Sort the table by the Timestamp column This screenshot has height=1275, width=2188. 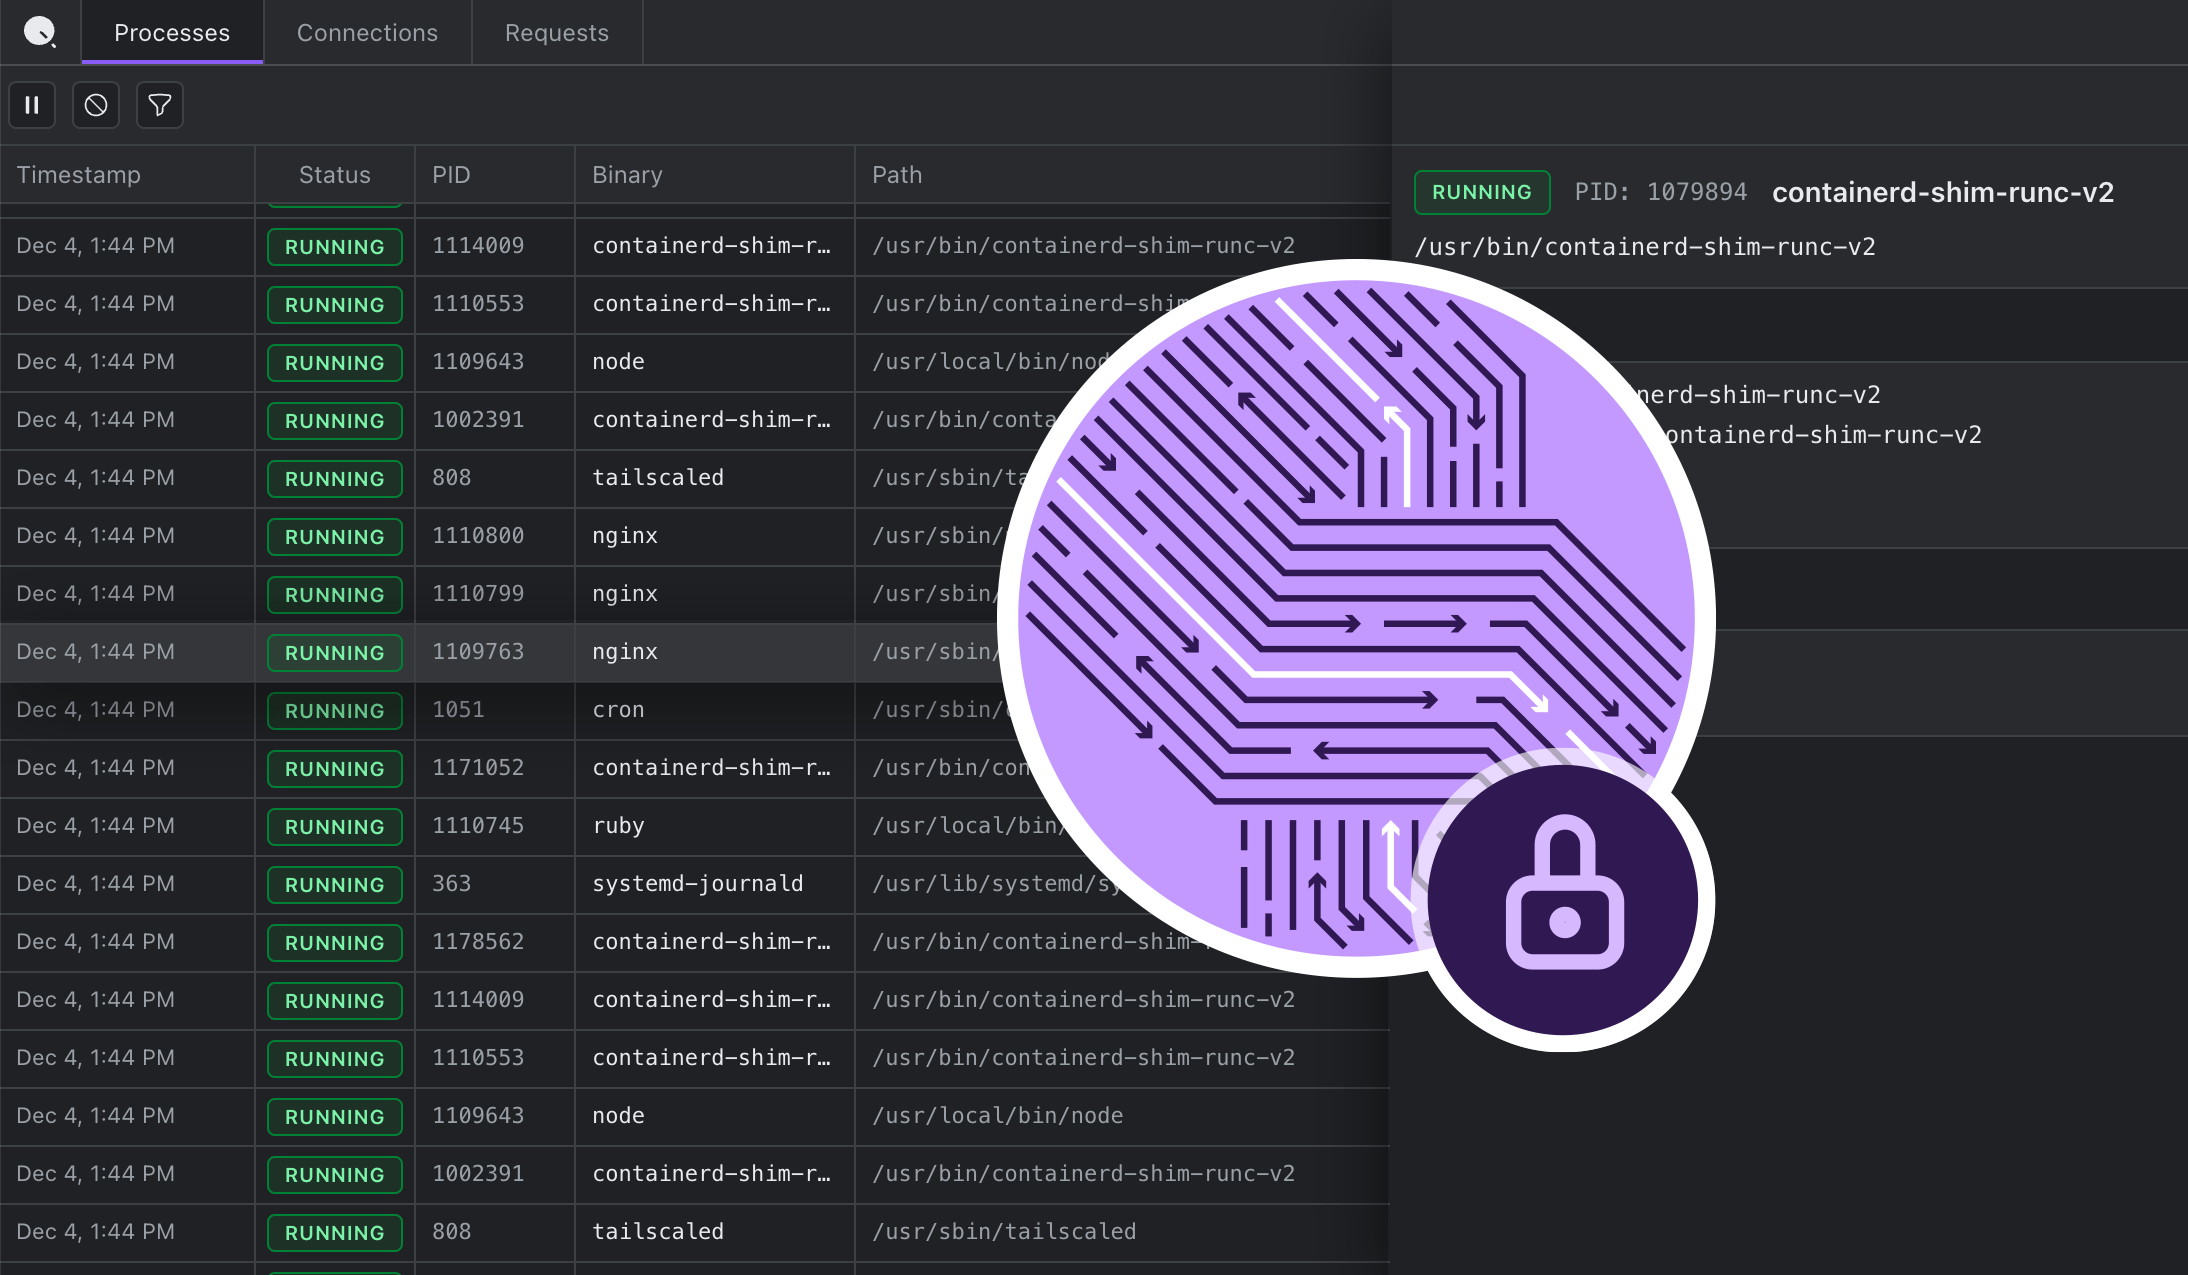point(78,174)
